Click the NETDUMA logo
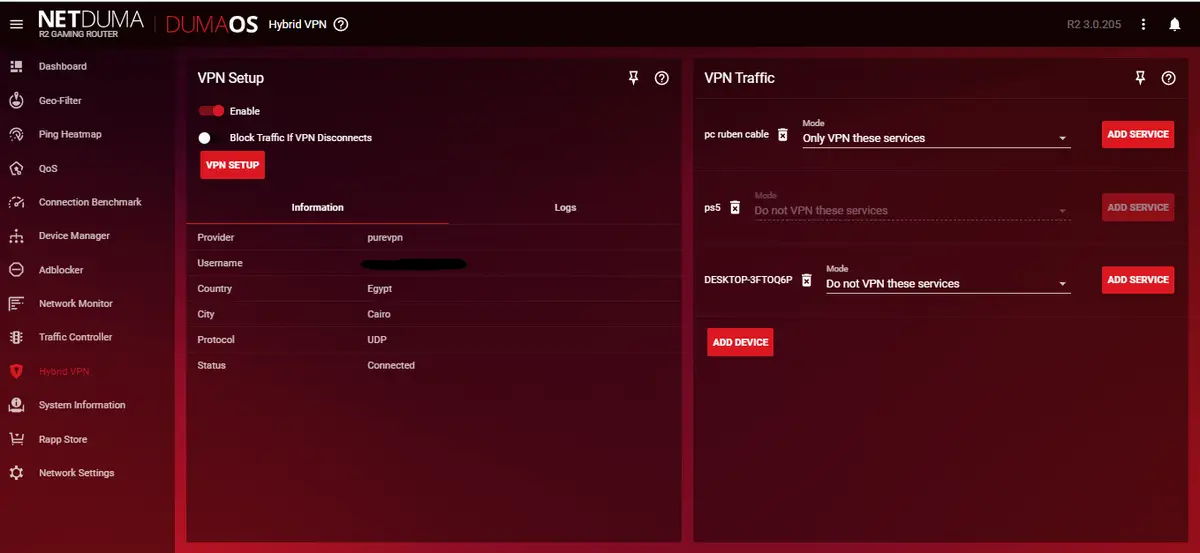This screenshot has width=1200, height=553. 90,23
